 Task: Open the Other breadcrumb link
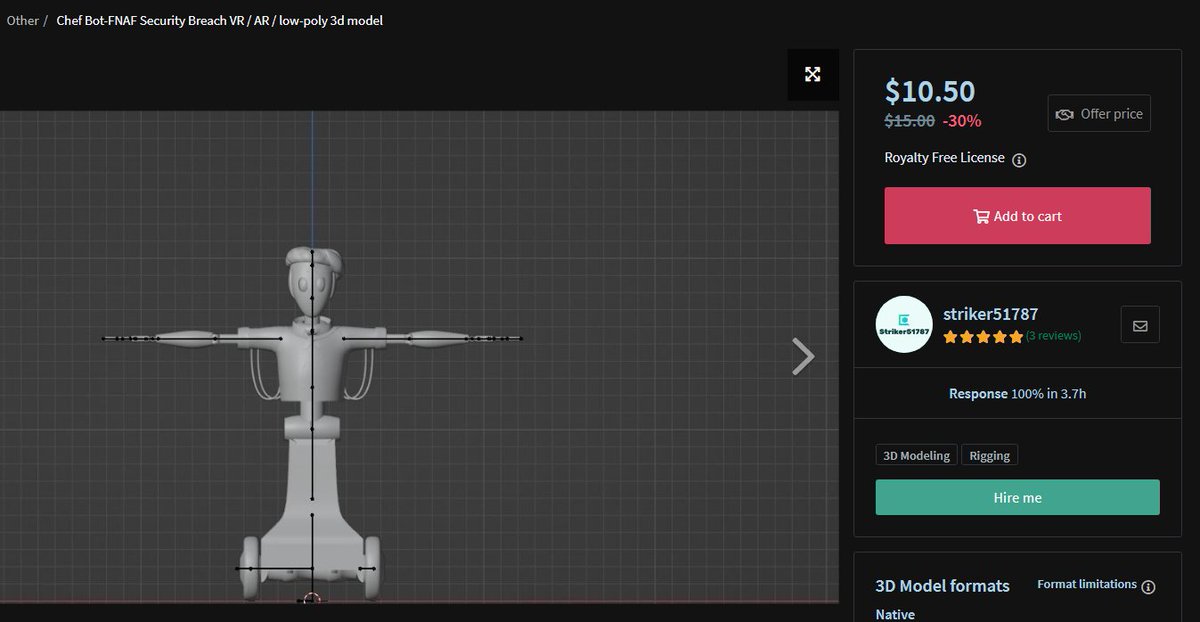point(22,20)
